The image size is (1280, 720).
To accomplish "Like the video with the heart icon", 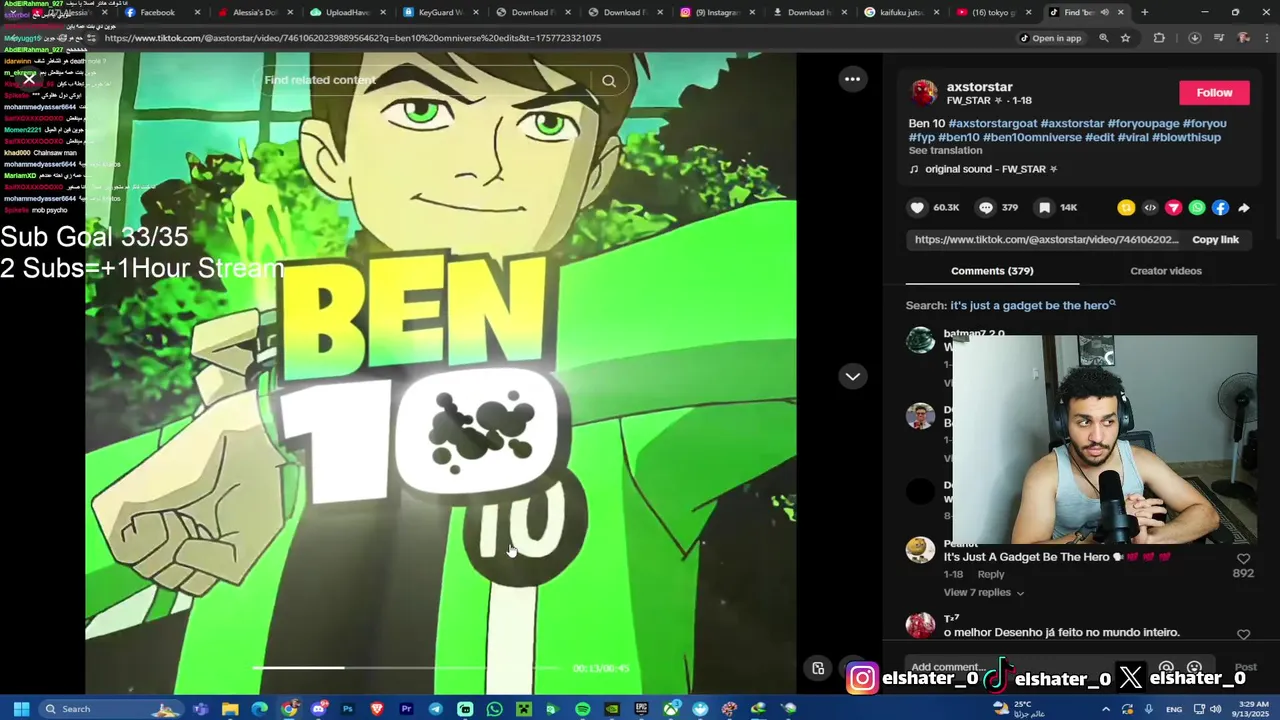I will click(917, 208).
